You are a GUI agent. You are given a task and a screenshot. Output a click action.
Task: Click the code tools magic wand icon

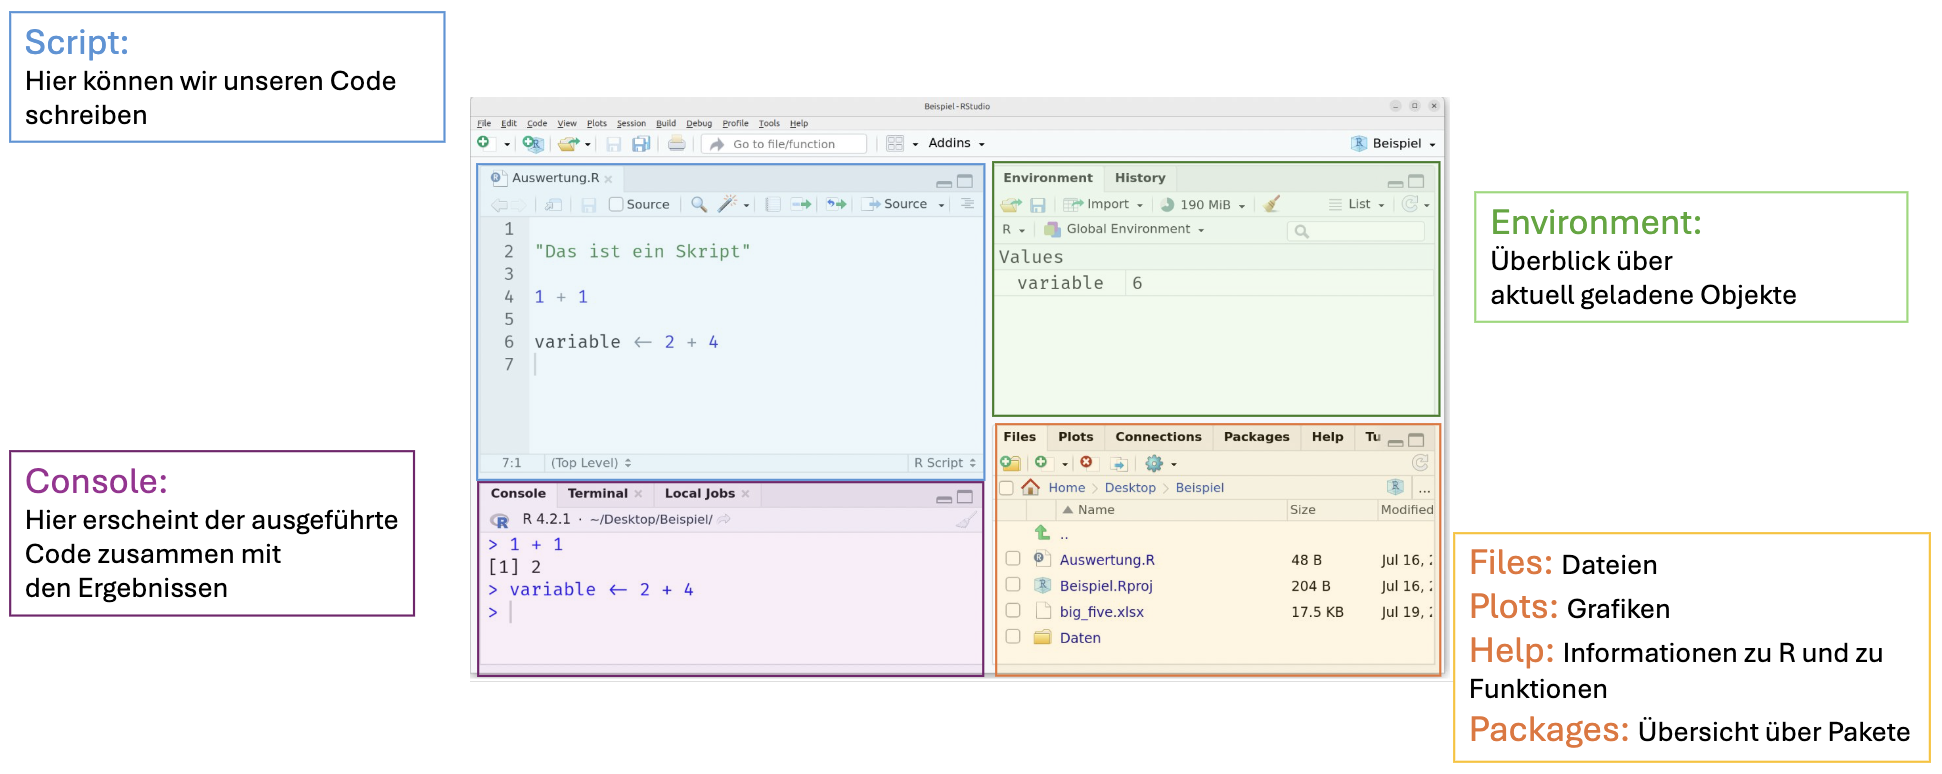pyautogui.click(x=727, y=204)
